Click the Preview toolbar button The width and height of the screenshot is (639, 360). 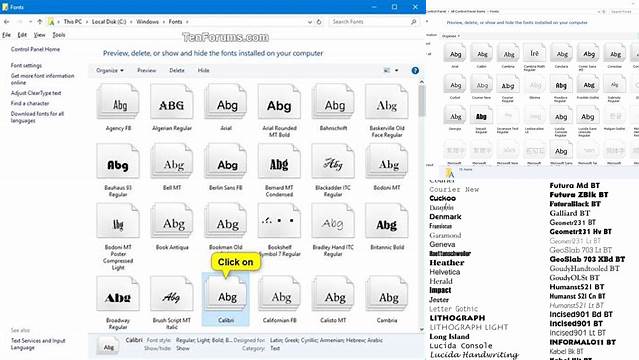146,71
